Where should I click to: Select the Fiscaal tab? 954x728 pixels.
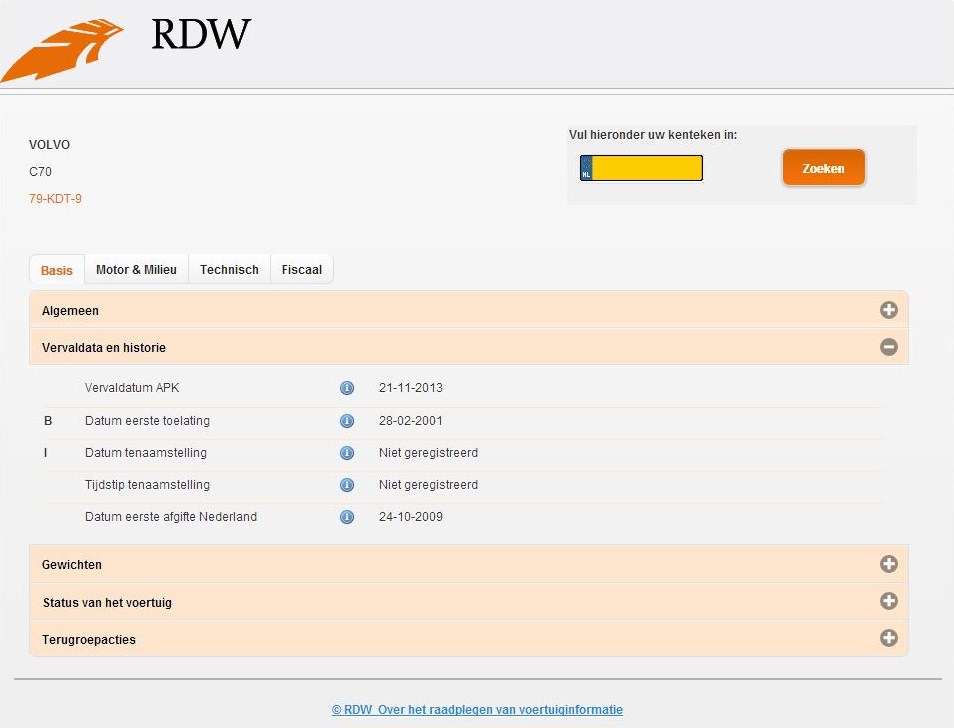(x=302, y=270)
